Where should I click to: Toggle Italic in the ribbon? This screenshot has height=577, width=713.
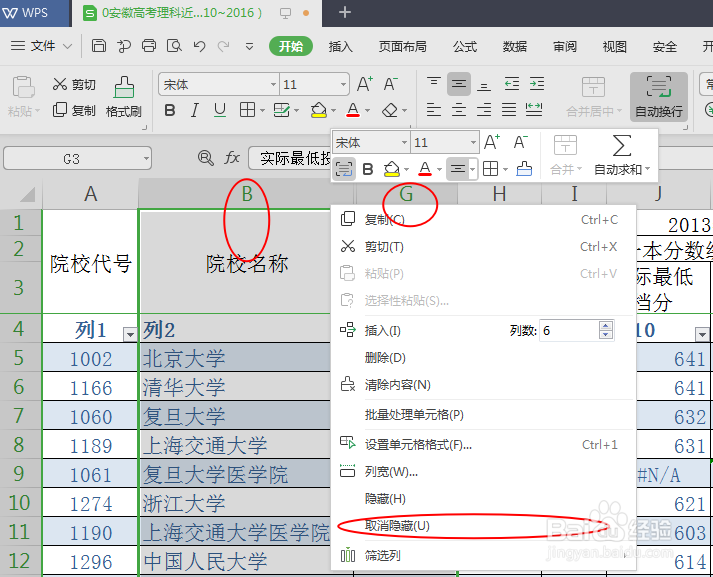point(195,110)
